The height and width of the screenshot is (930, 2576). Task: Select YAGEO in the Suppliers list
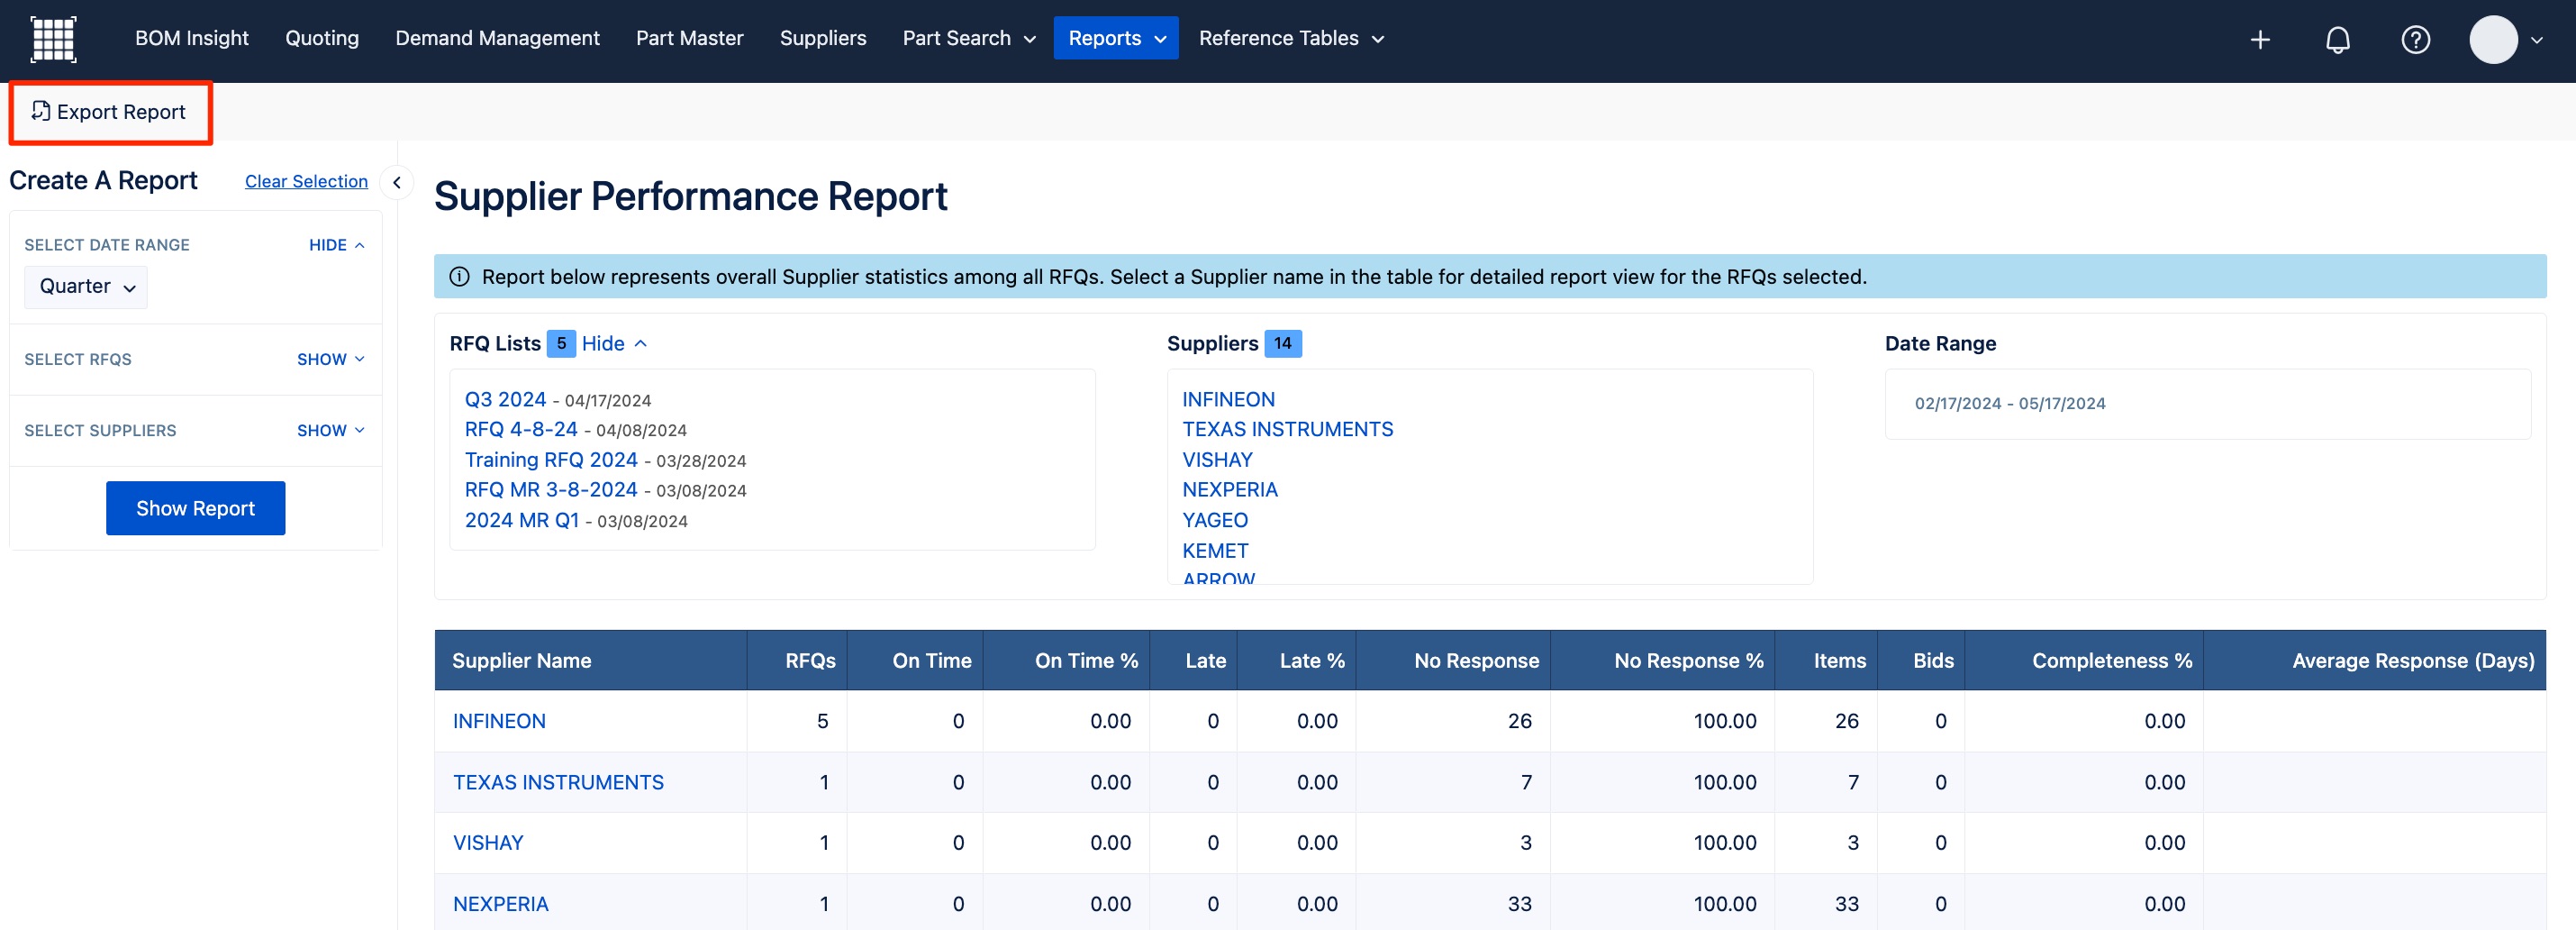coord(1215,520)
